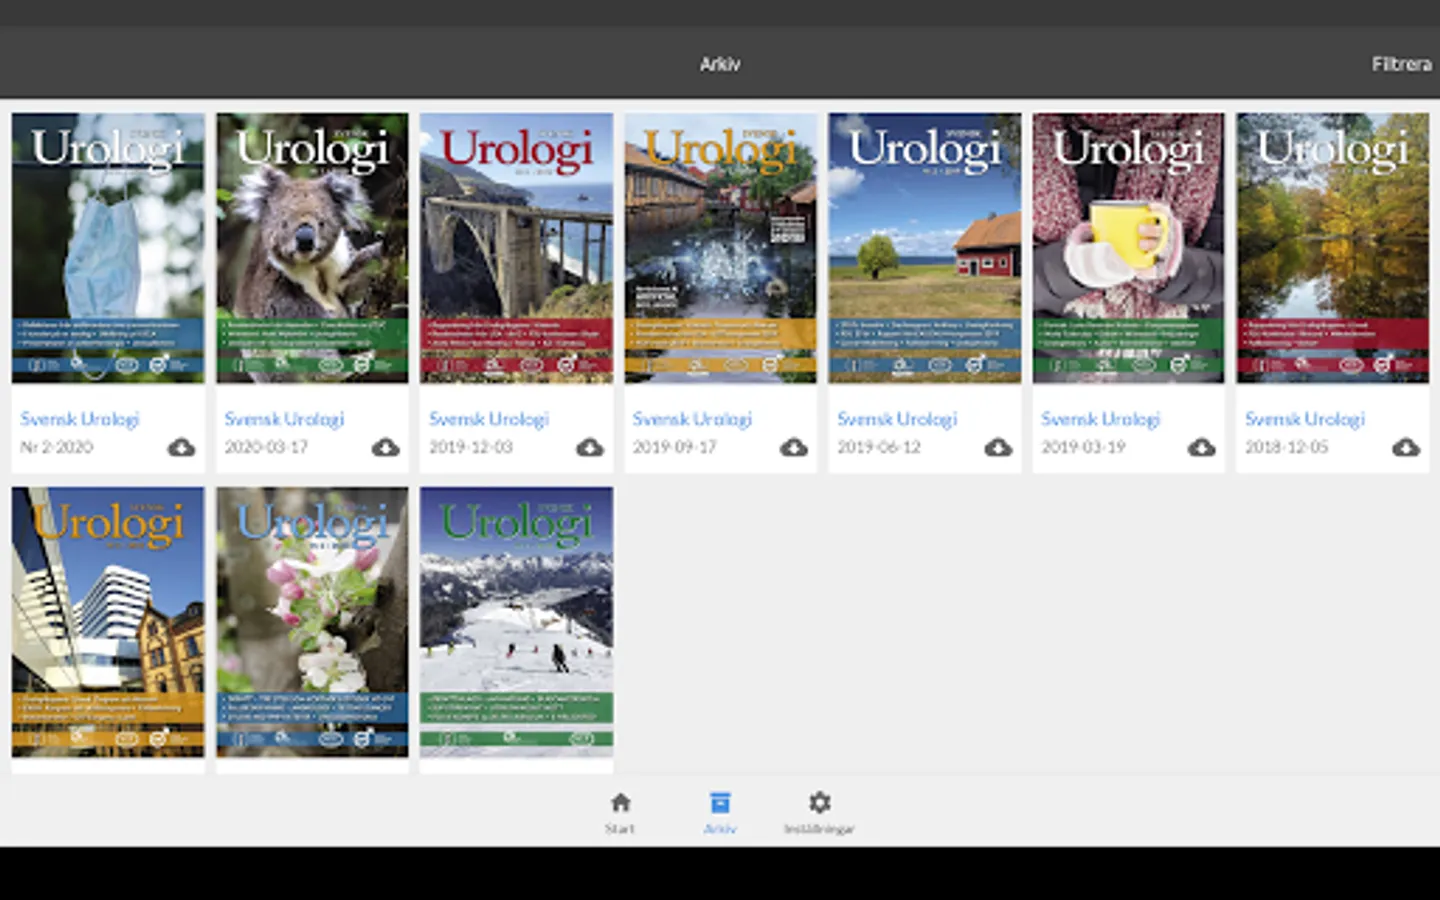Download the 2019-03-19 issue
Image resolution: width=1440 pixels, height=900 pixels.
pos(1202,447)
